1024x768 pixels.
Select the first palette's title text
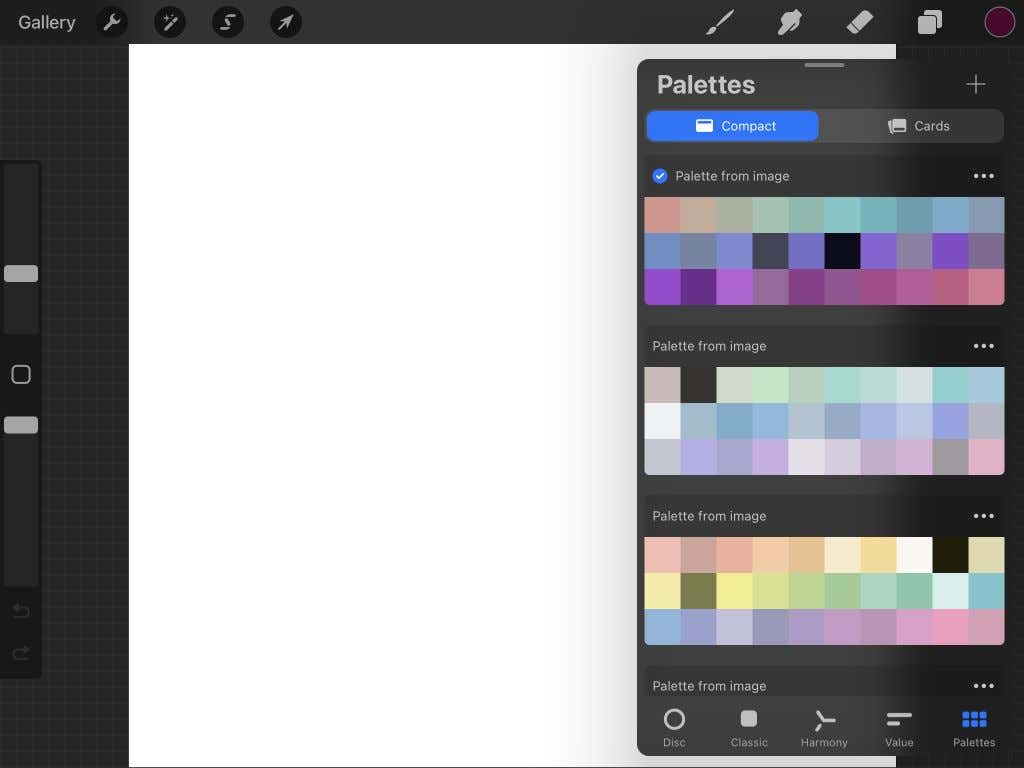pos(732,176)
